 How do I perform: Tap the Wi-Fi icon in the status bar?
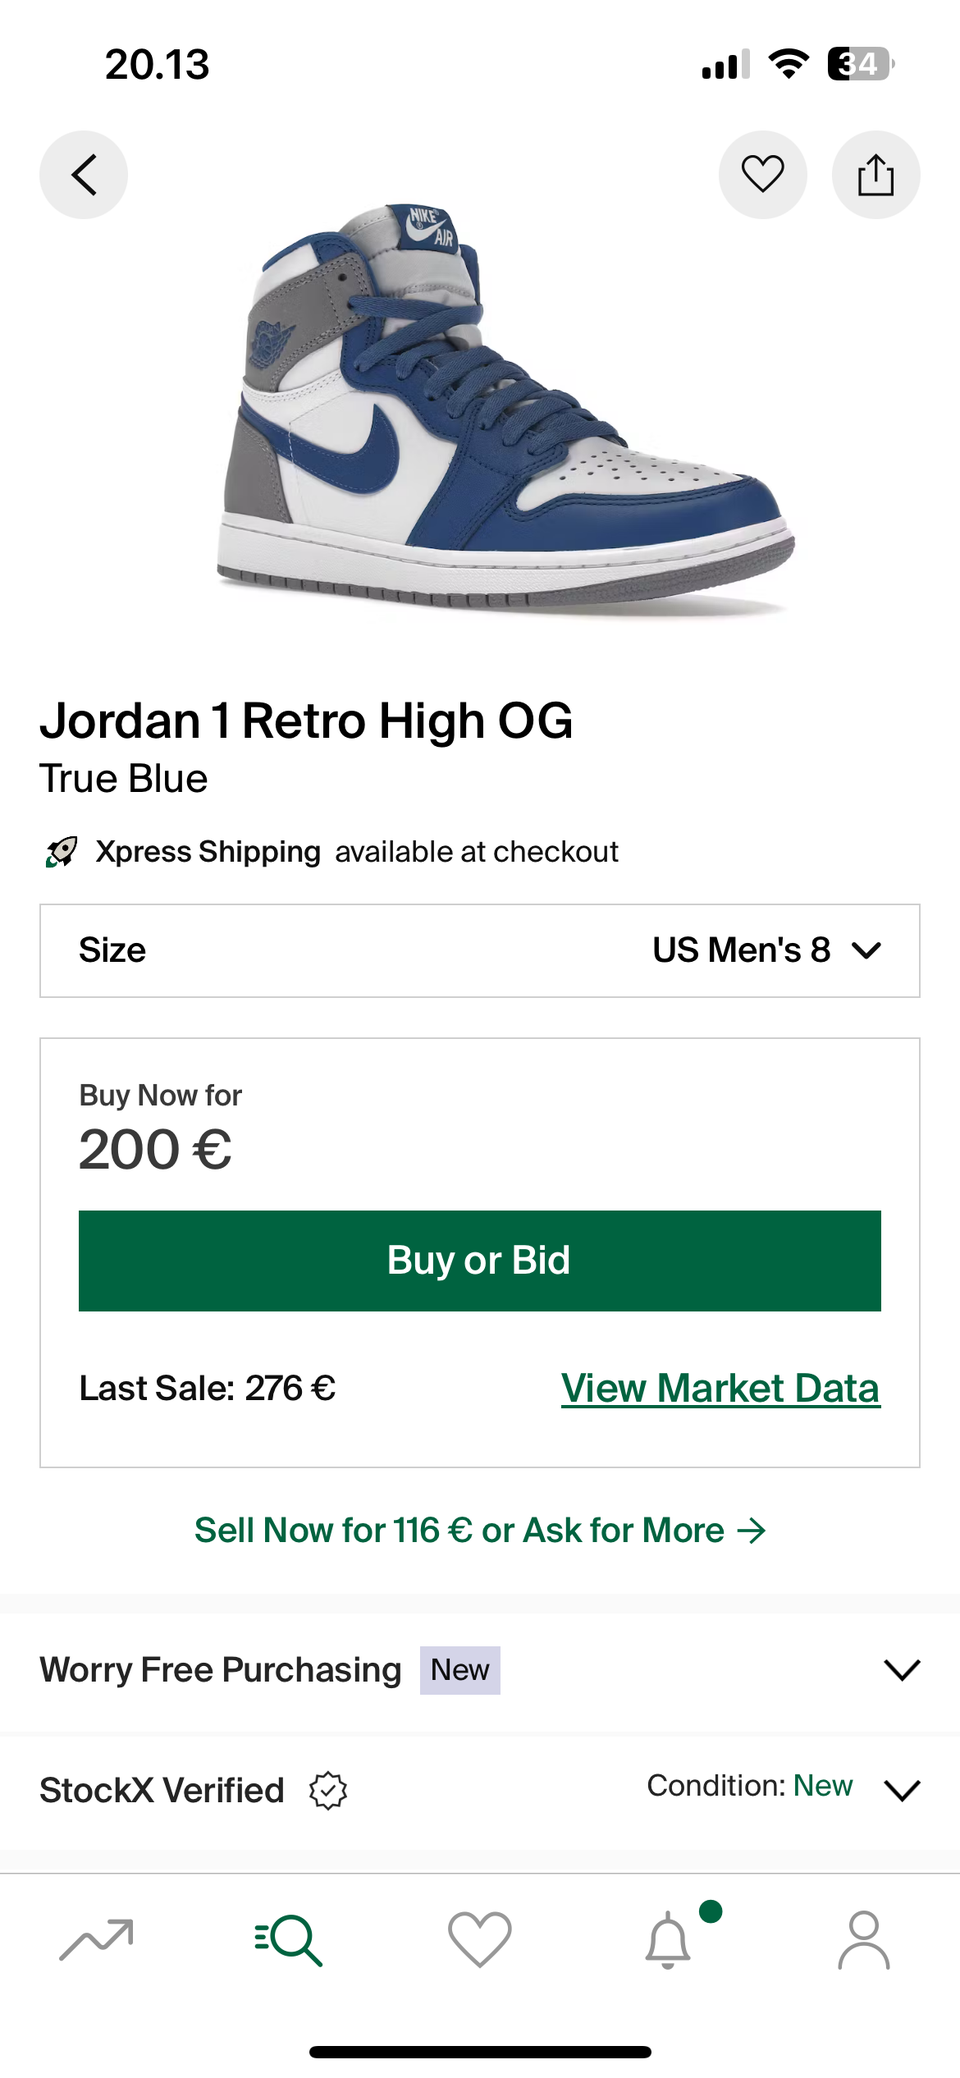[789, 65]
